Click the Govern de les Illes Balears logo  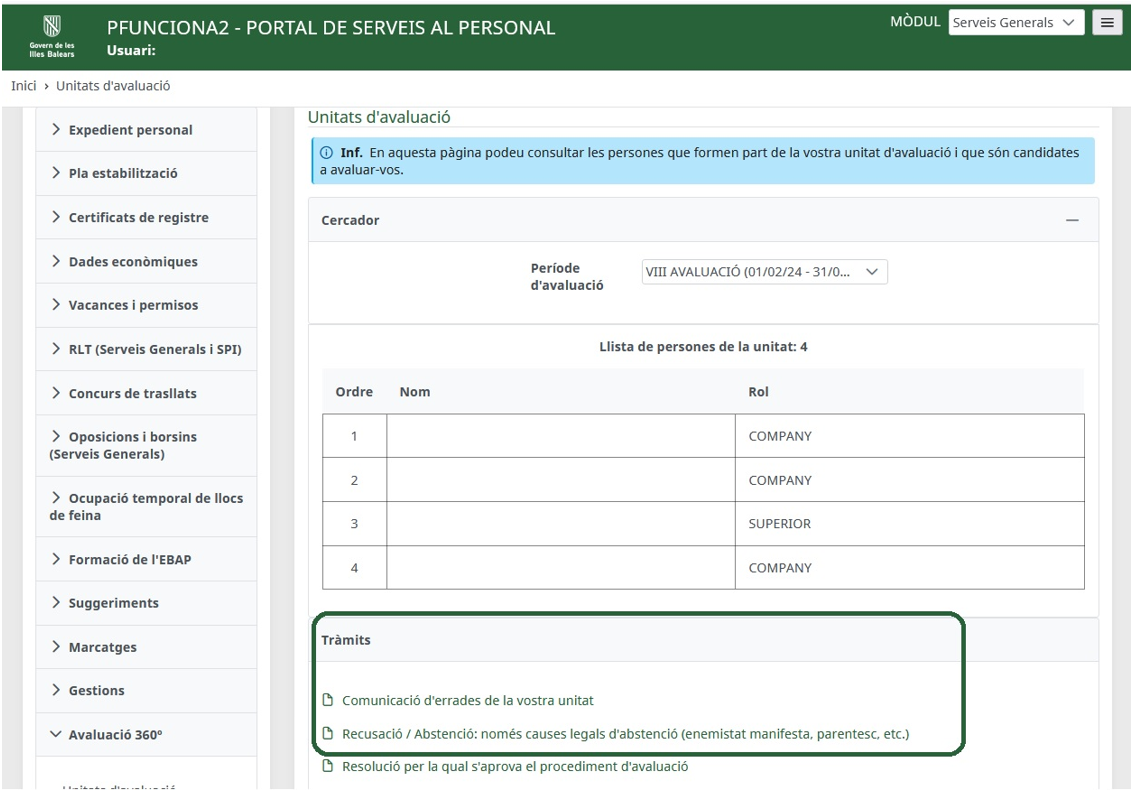[x=51, y=36]
